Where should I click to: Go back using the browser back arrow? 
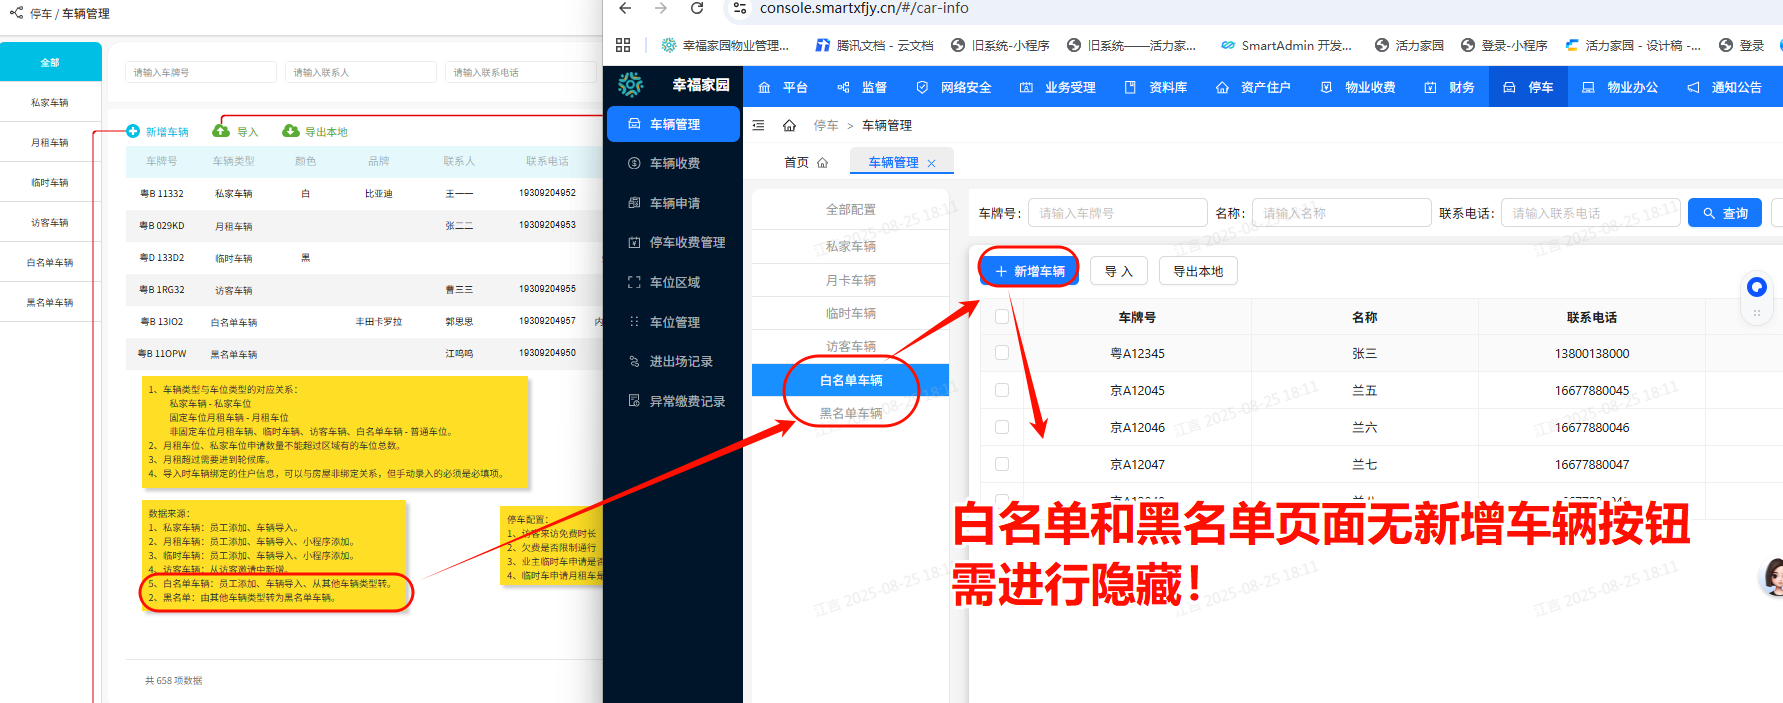click(625, 8)
